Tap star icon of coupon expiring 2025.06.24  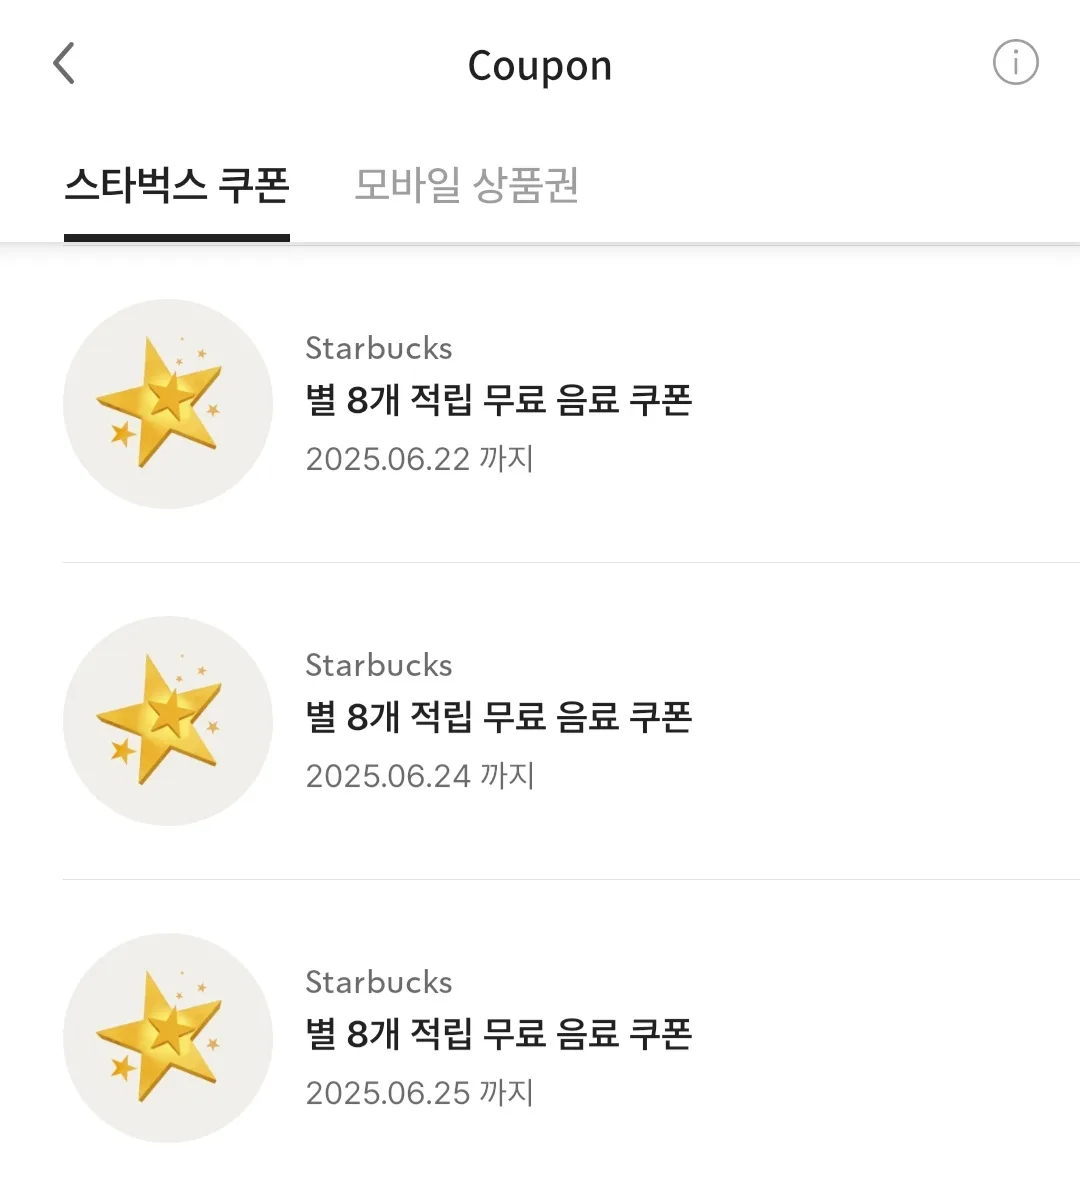point(168,721)
